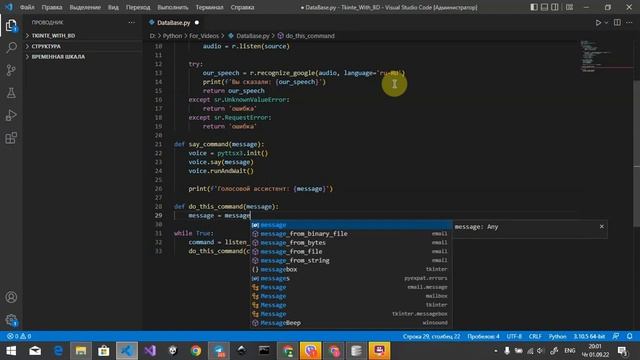
Task: Open the Выполнить menu
Action: 173,7
